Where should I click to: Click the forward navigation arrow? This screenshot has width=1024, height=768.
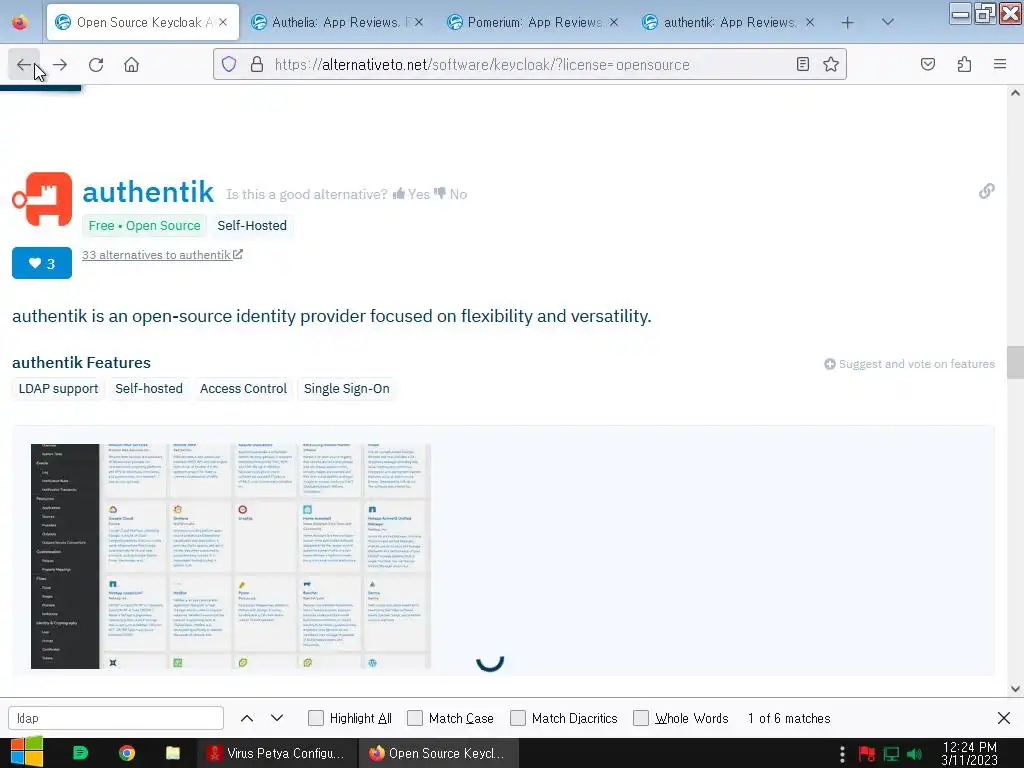[60, 65]
